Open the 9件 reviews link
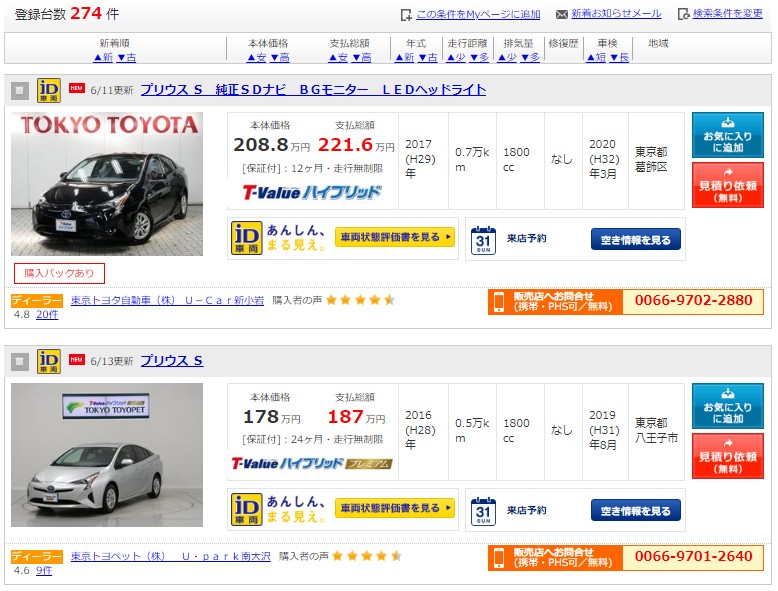The image size is (778, 591). pos(44,571)
